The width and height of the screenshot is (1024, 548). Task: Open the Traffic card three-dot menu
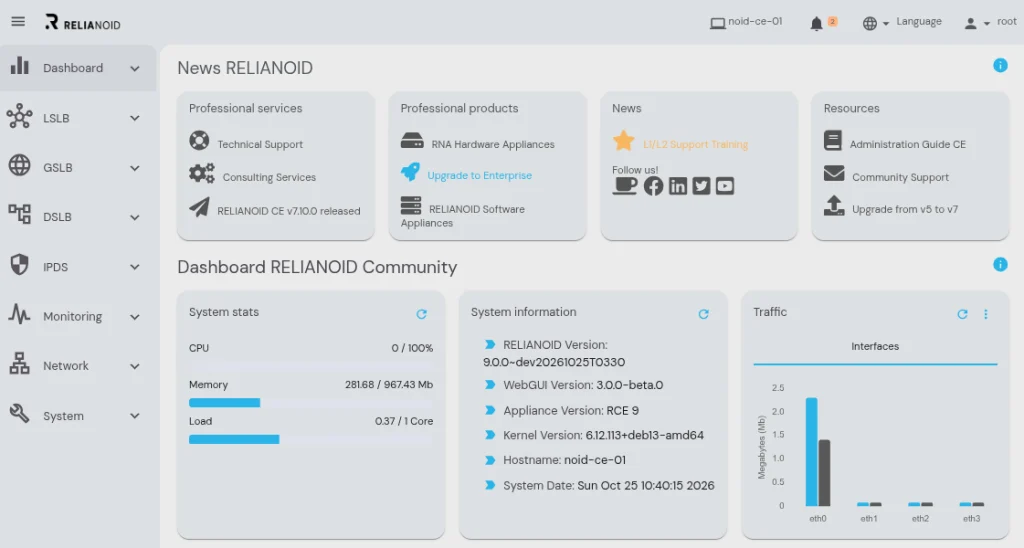(985, 314)
